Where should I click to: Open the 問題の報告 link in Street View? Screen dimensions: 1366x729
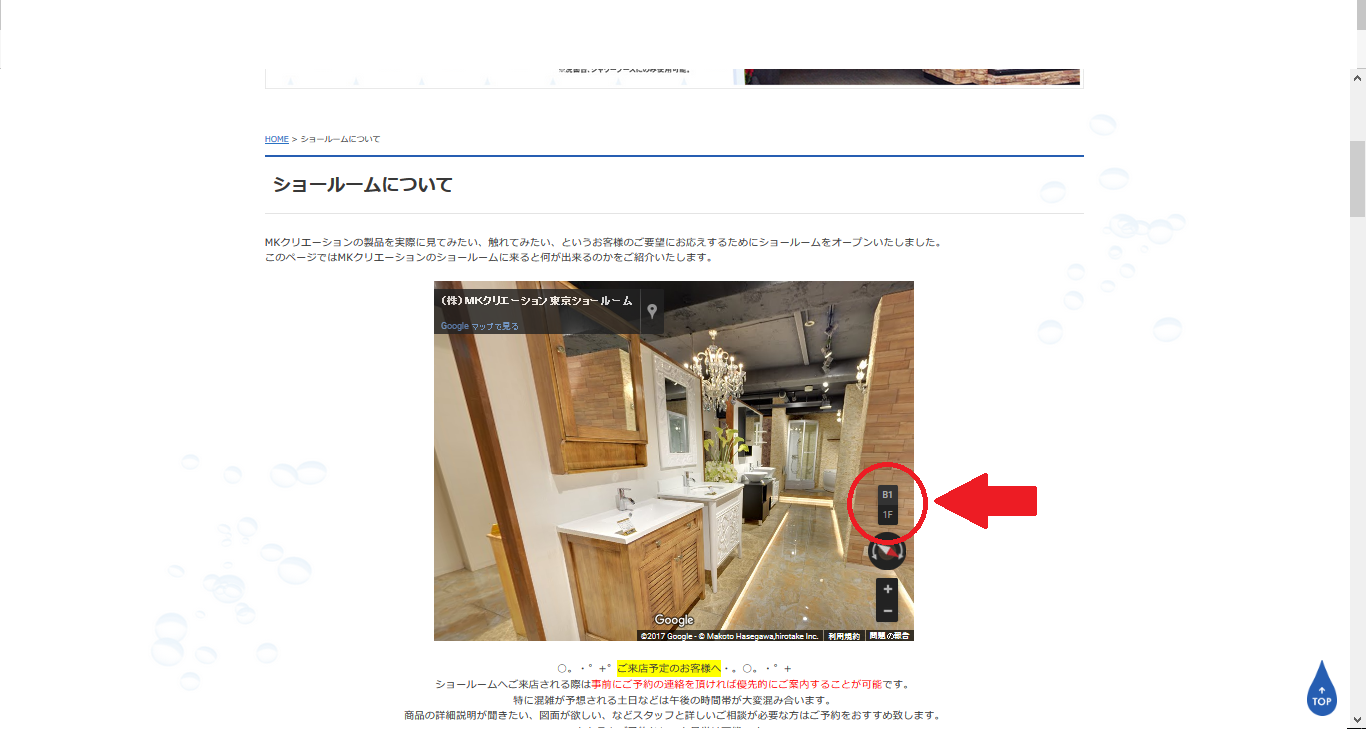(x=889, y=636)
